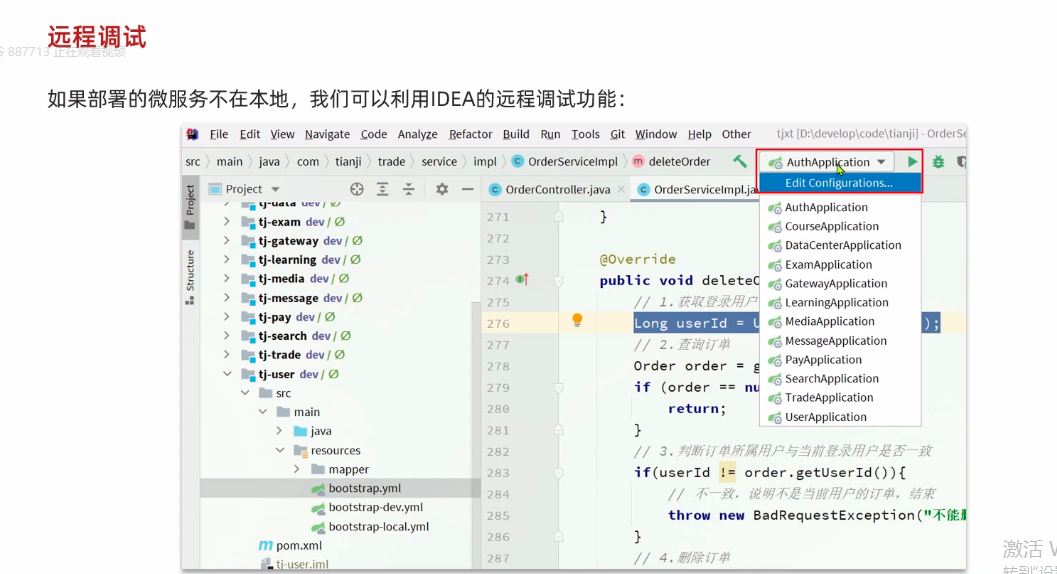The image size is (1057, 574).
Task: Select UserApplication configuration
Action: (840, 417)
